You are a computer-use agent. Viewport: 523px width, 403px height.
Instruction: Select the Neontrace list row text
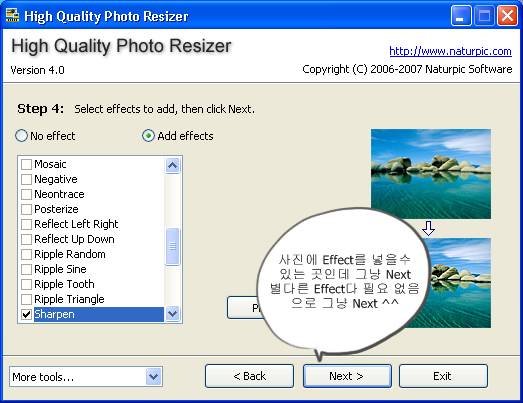tap(59, 194)
